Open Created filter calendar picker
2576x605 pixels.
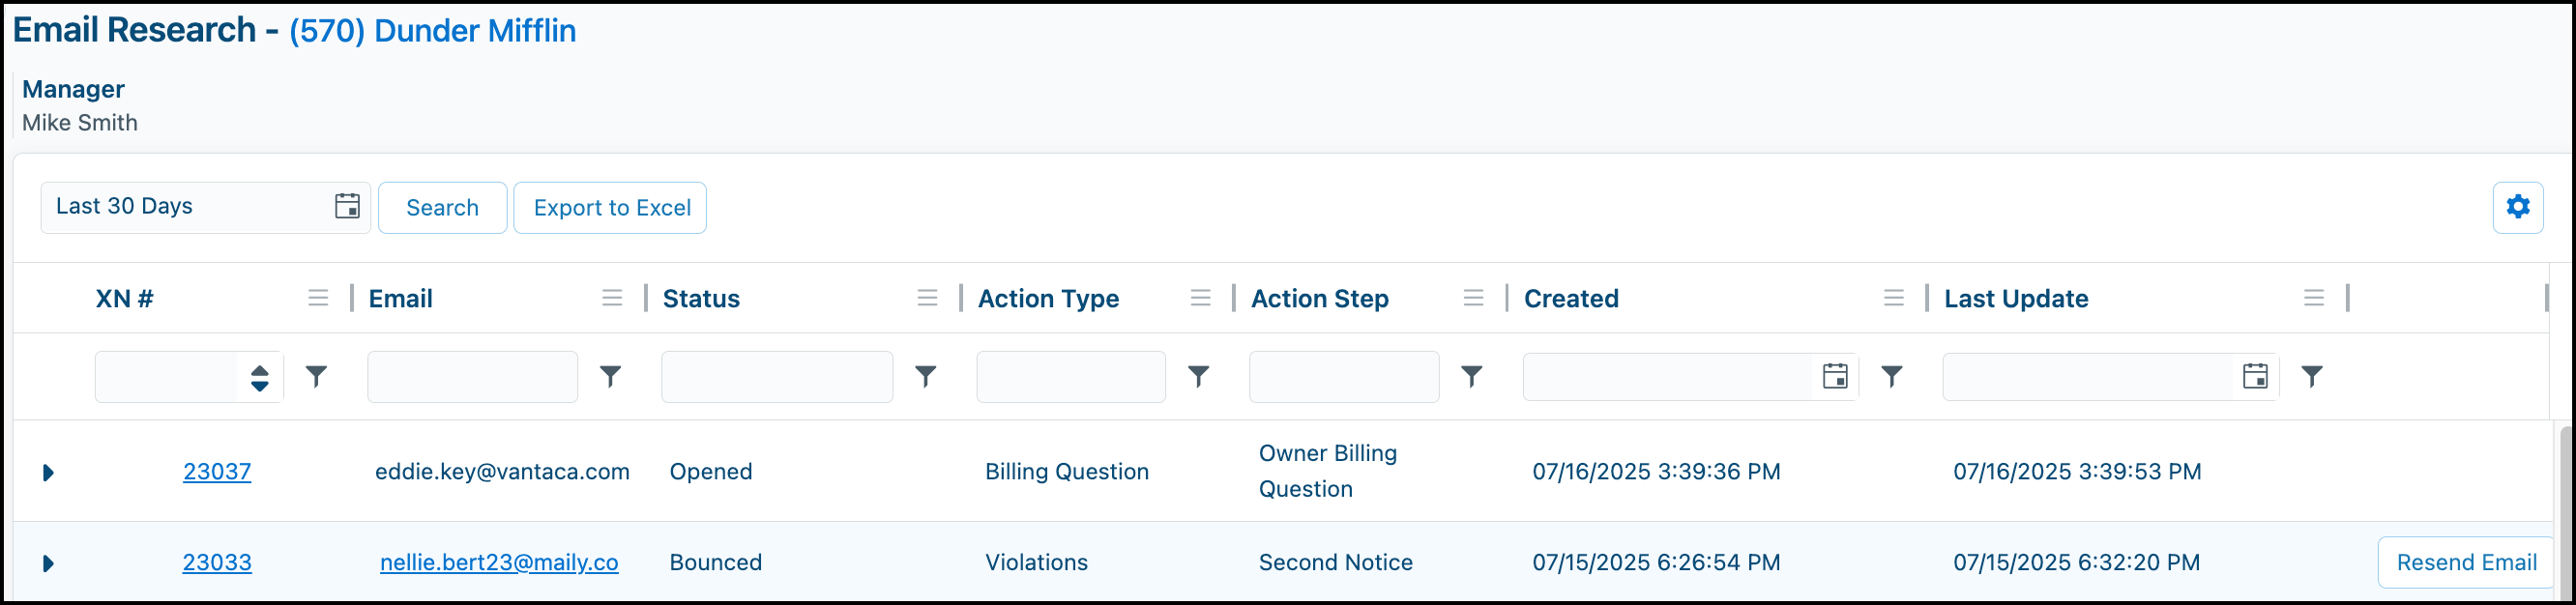tap(1835, 376)
